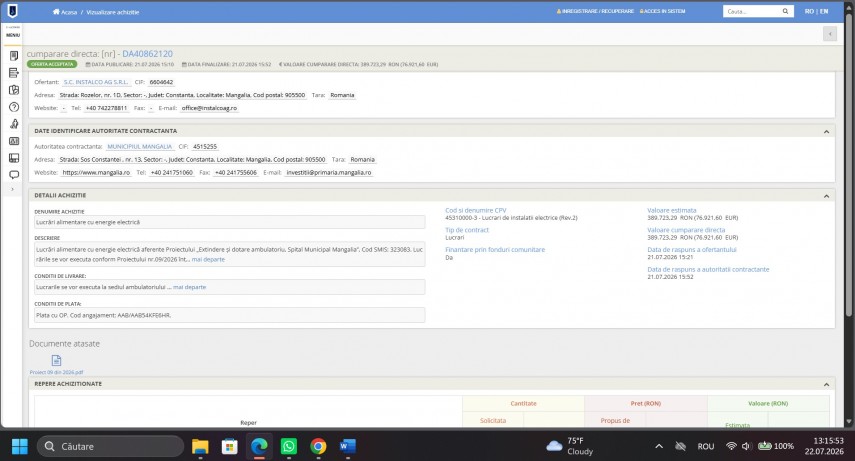Screen dimensions: 855x461
Task: Open the MENU toggle in sidebar
Action: tap(13, 32)
